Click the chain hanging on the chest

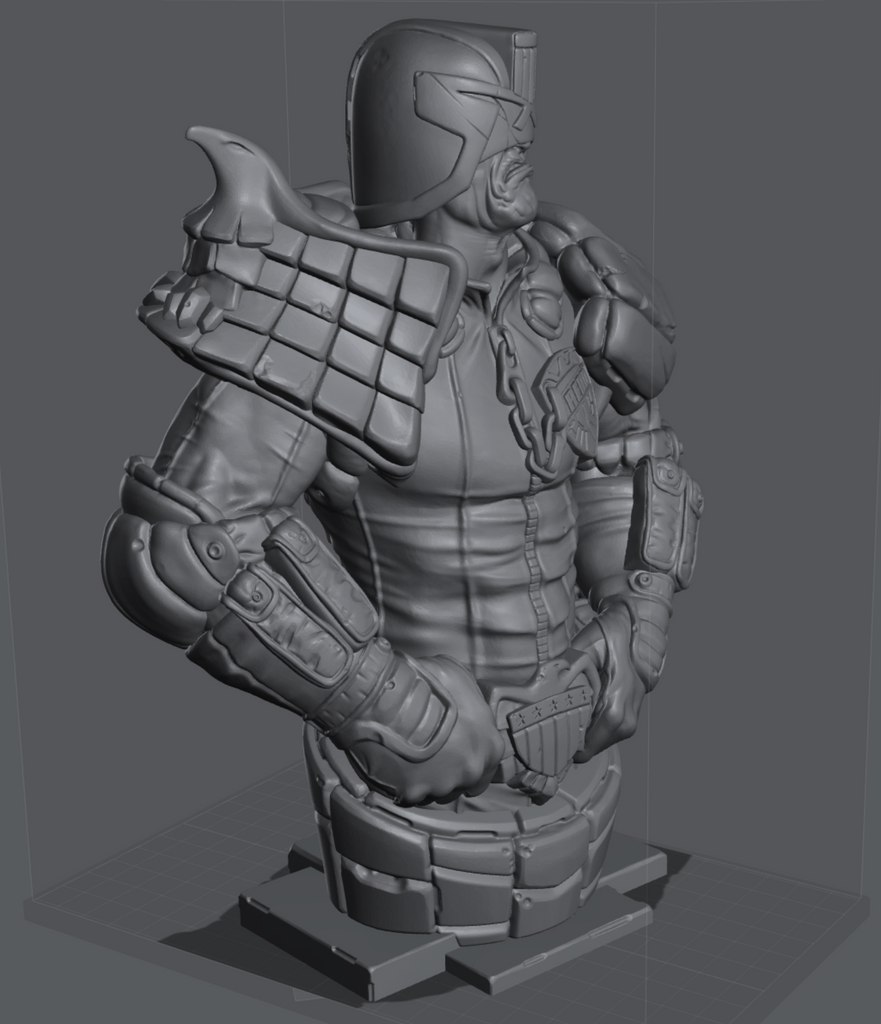click(518, 400)
